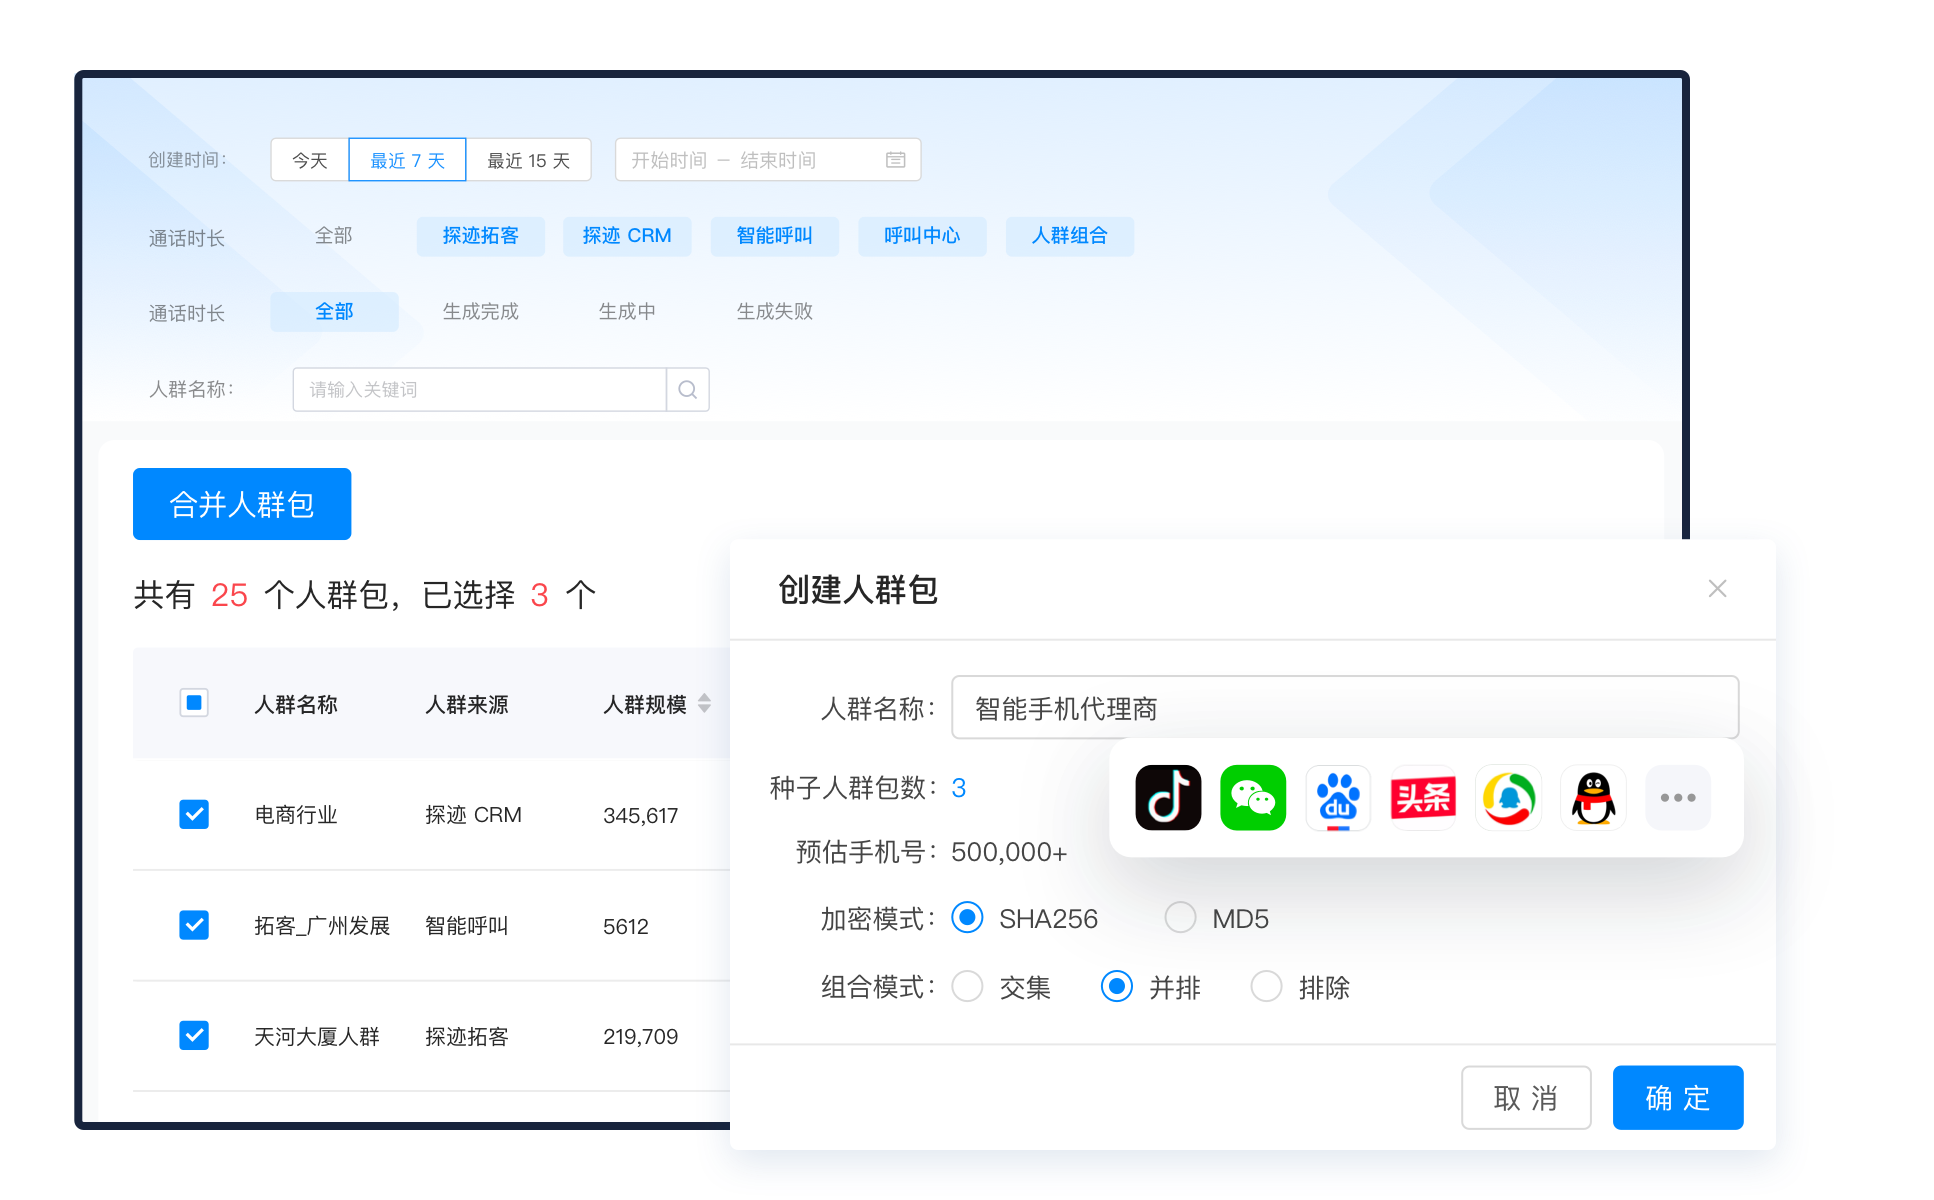Uncheck the 电商行业 row checkbox
The image size is (1934, 1200).
(x=194, y=815)
